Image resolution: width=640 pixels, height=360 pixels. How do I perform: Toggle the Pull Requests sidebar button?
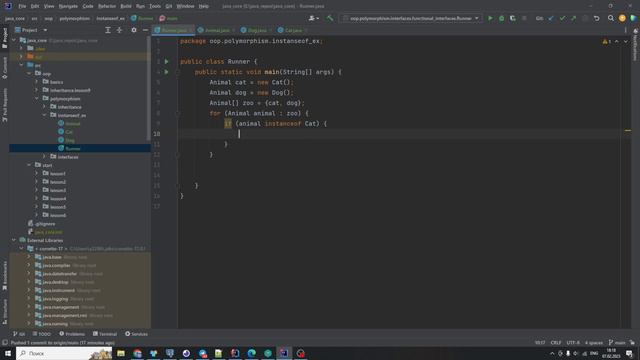[4, 105]
